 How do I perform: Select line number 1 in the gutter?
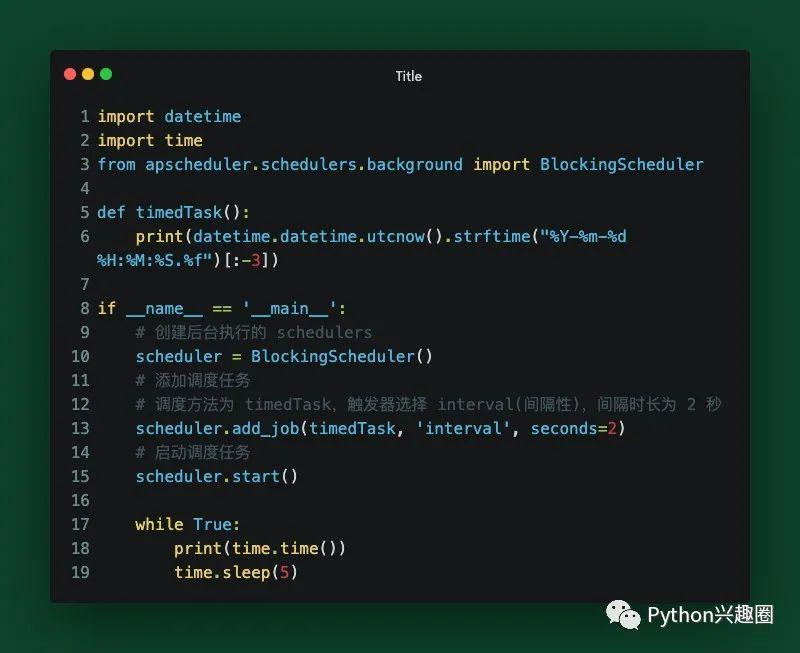click(84, 116)
